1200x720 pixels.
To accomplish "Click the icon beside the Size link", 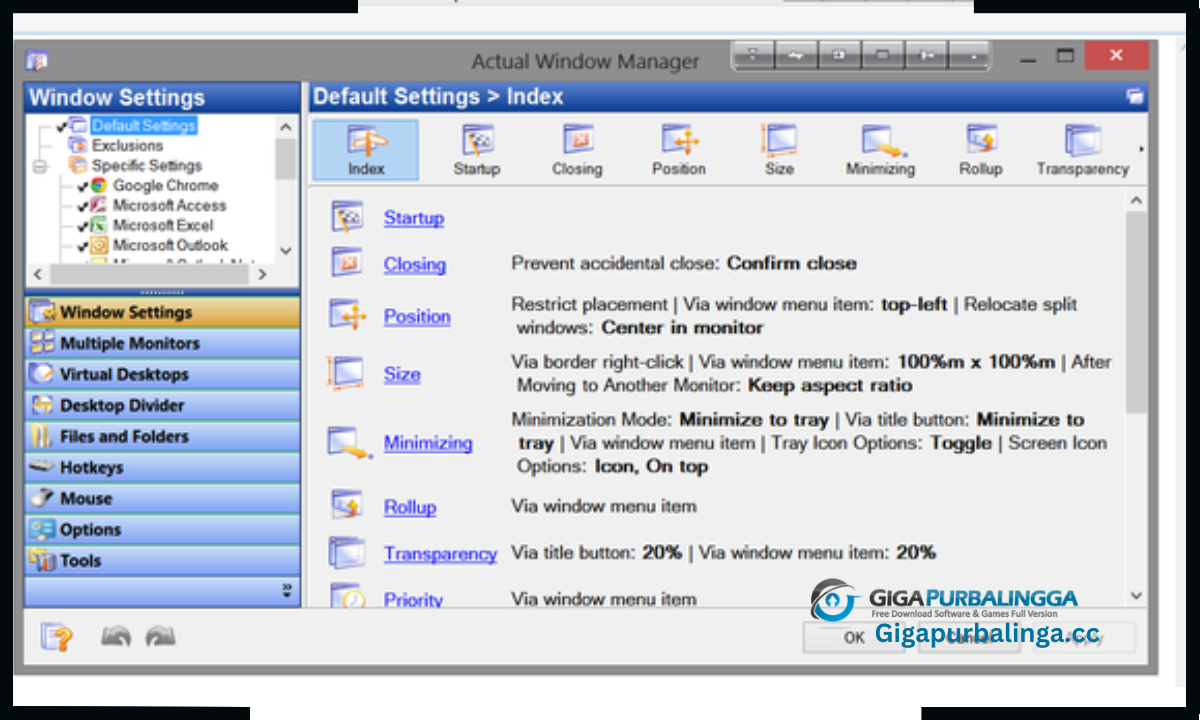I will click(346, 373).
